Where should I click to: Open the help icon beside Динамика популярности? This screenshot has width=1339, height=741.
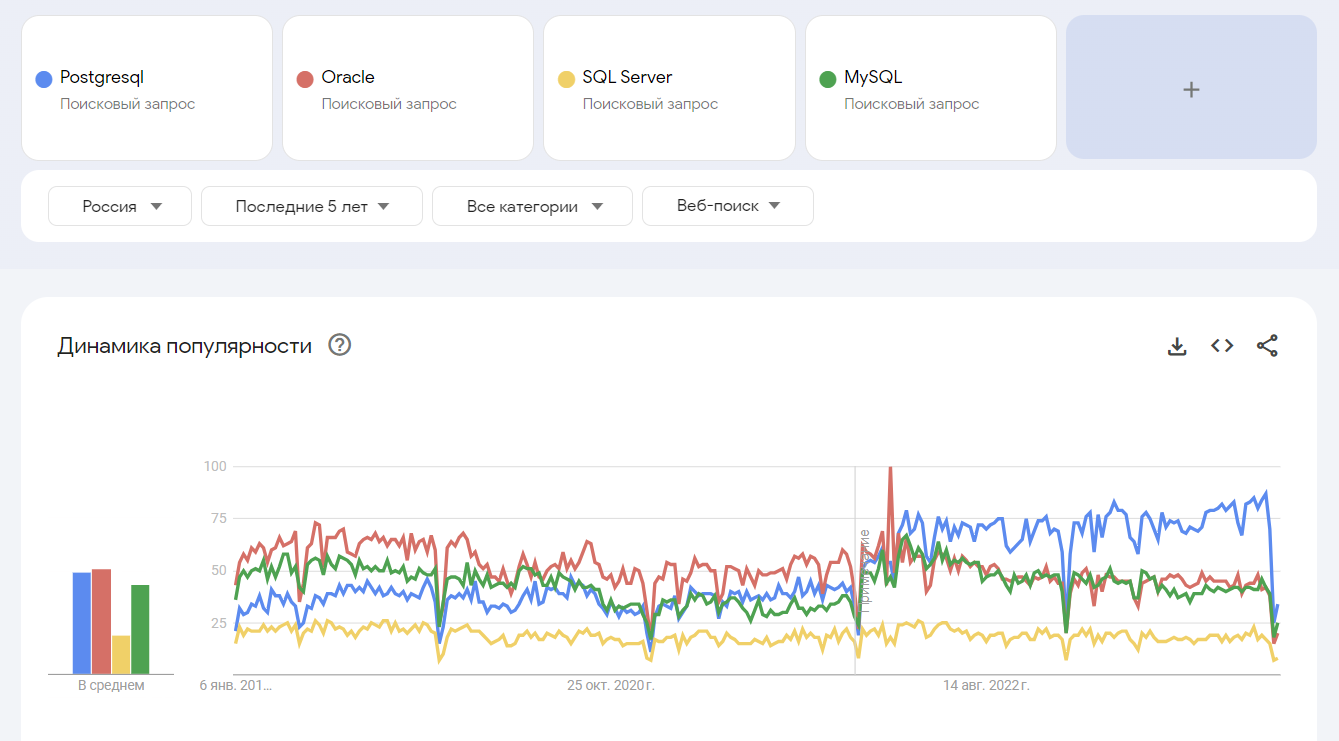click(x=340, y=346)
